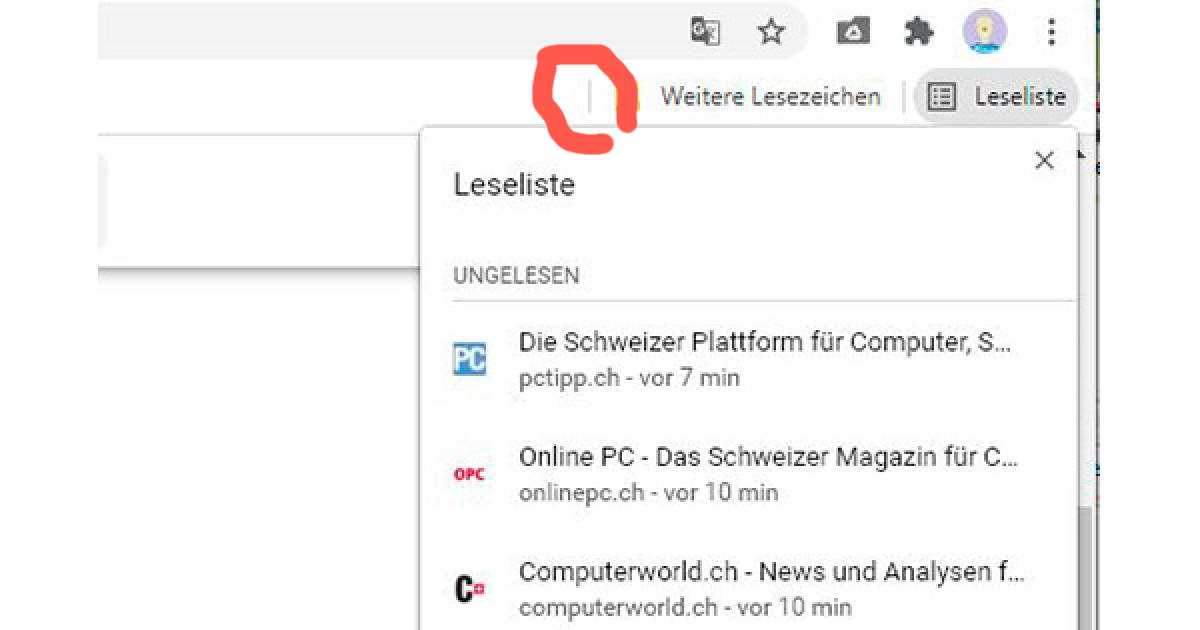
Task: Toggle the Leseliste button in bookmarks bar
Action: (996, 97)
